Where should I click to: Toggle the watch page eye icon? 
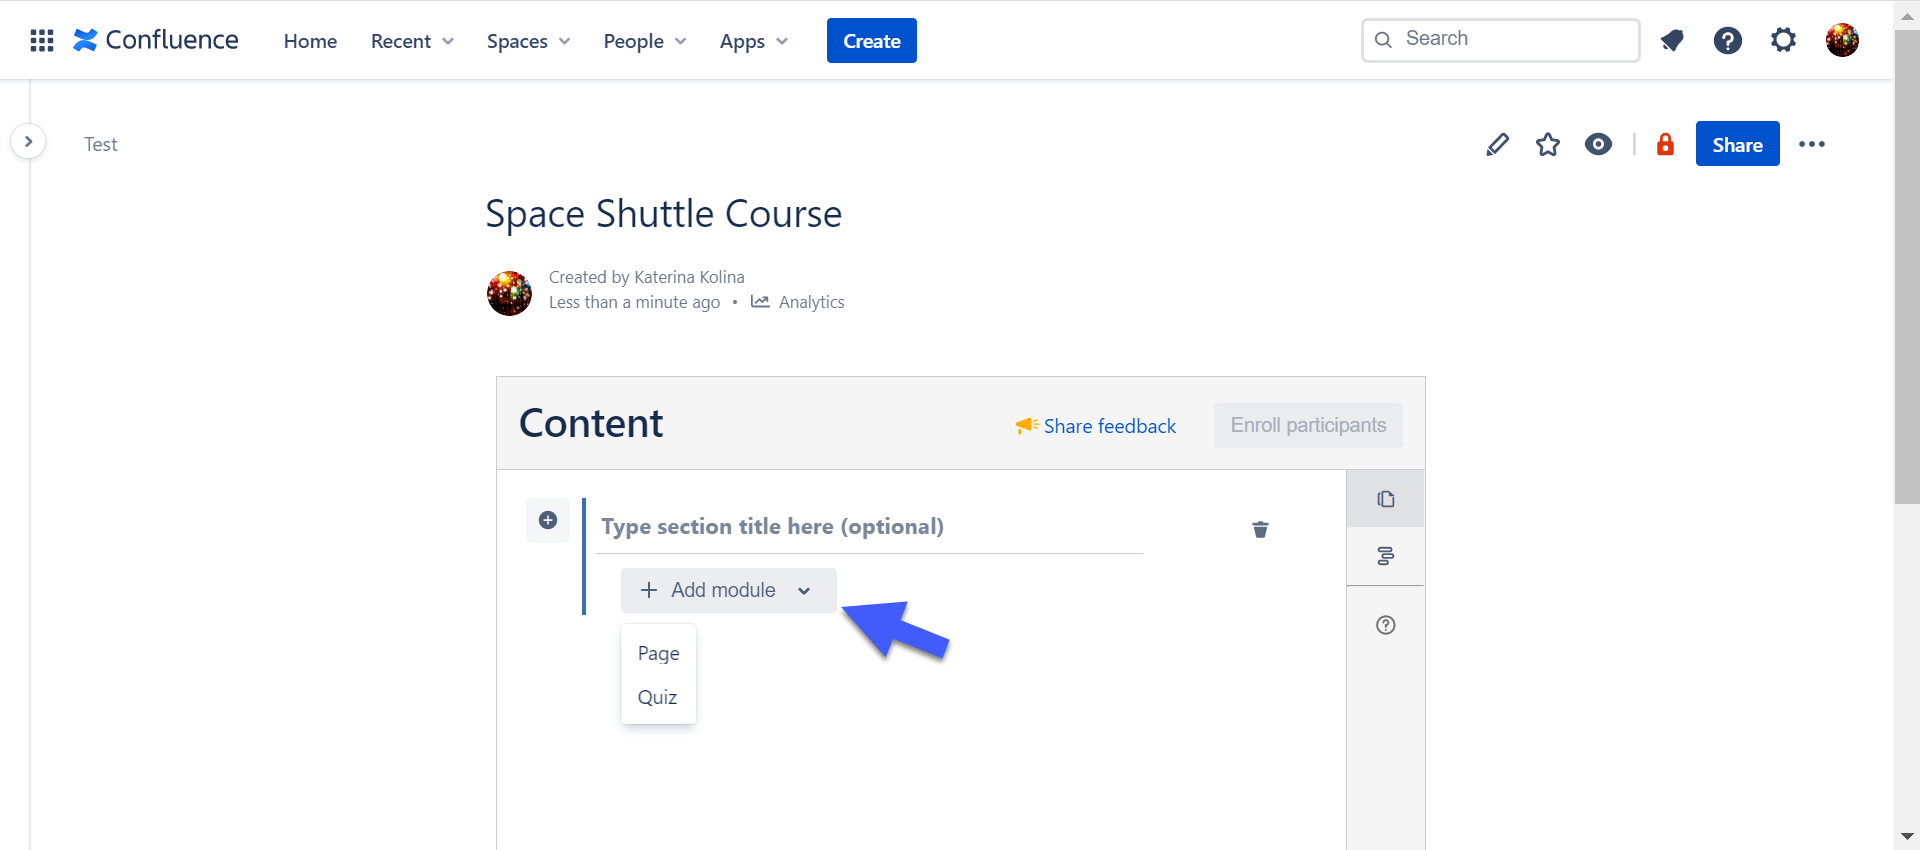point(1598,145)
